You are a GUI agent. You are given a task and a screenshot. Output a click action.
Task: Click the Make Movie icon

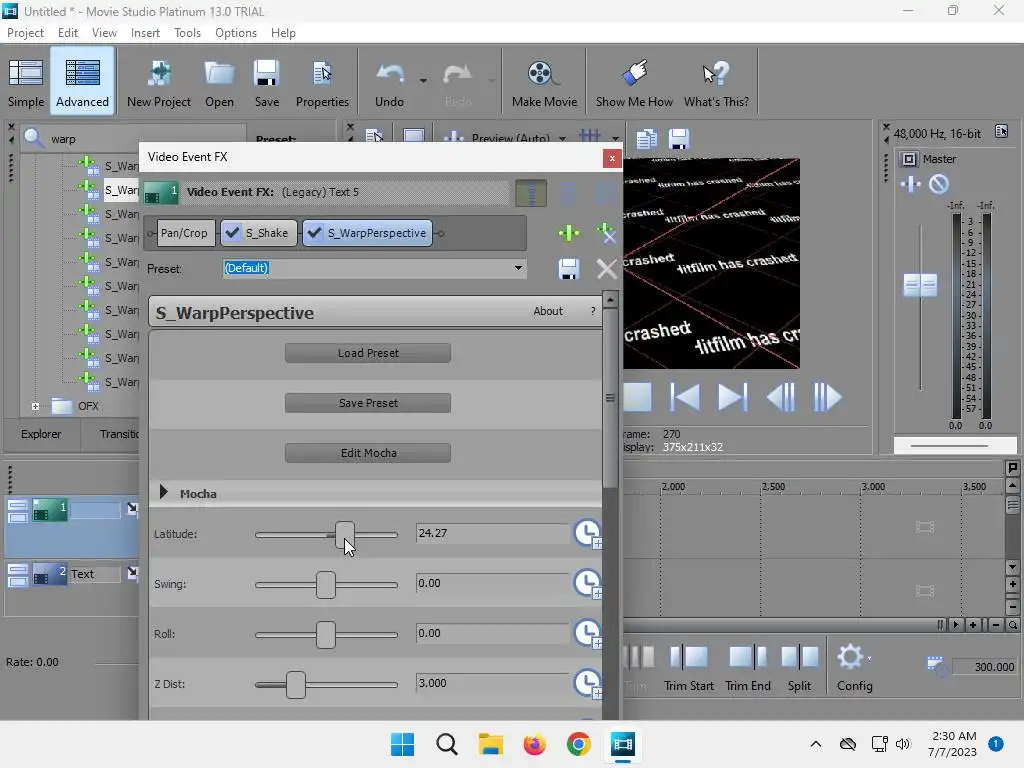coord(544,82)
